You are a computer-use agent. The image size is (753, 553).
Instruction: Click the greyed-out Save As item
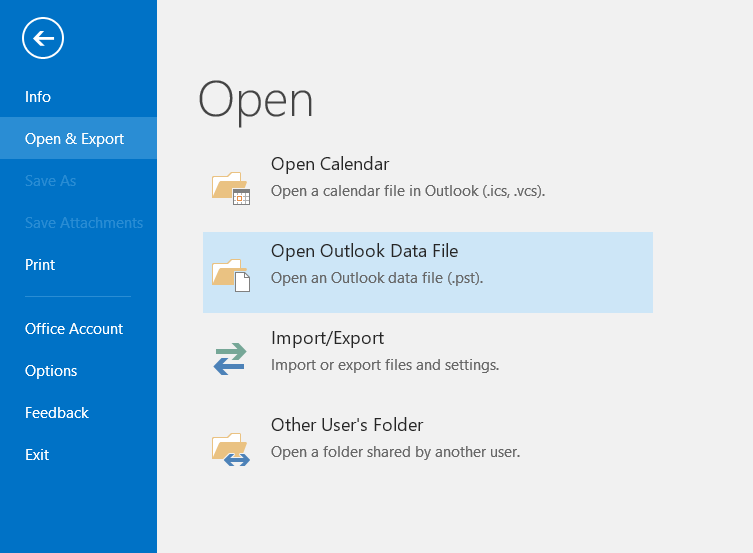click(50, 181)
